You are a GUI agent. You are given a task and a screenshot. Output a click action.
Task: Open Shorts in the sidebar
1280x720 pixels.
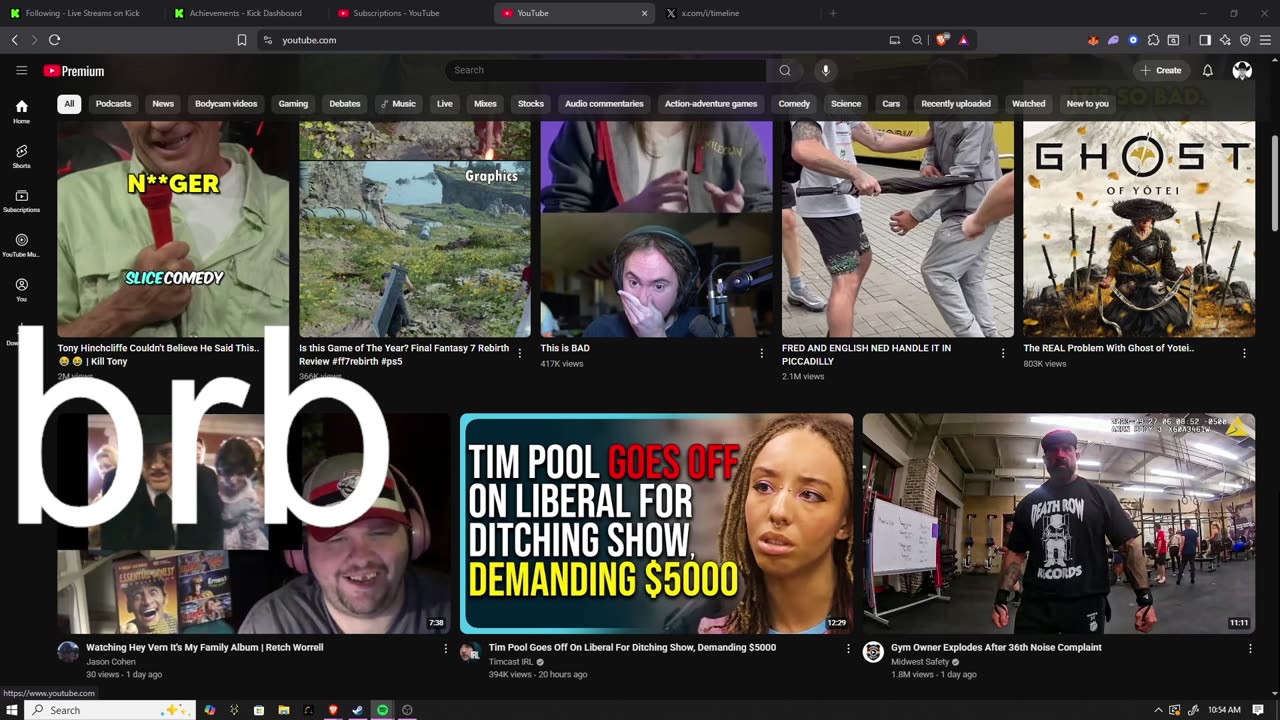point(21,156)
